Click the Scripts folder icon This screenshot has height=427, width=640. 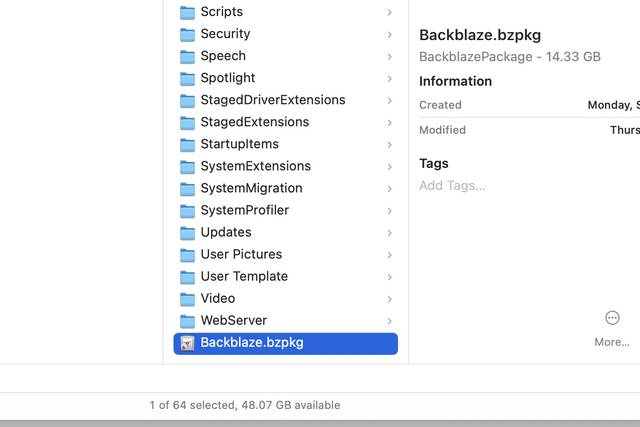pos(187,12)
